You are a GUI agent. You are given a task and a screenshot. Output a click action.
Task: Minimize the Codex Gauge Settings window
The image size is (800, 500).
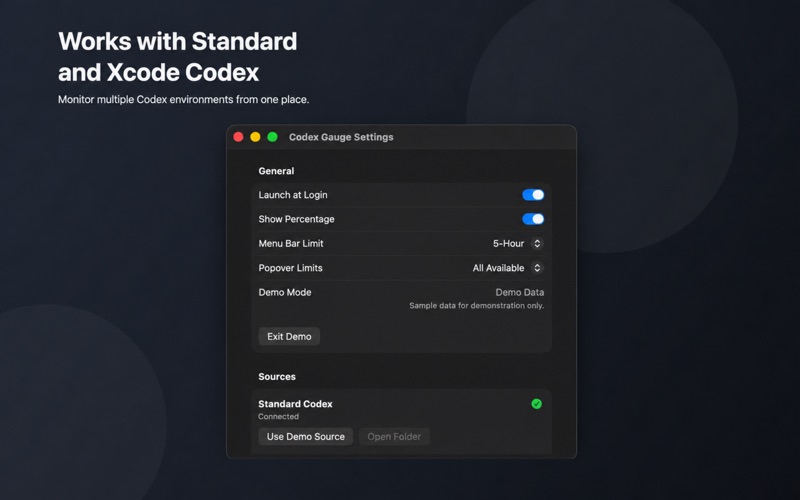(255, 137)
